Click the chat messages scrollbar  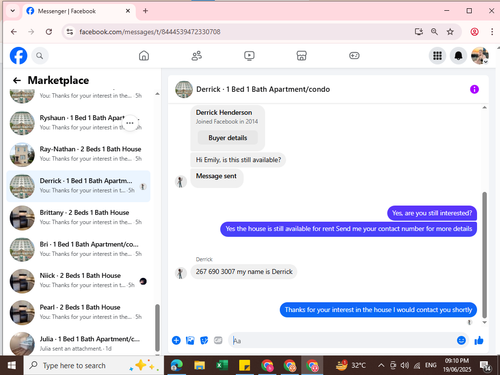pos(484,255)
